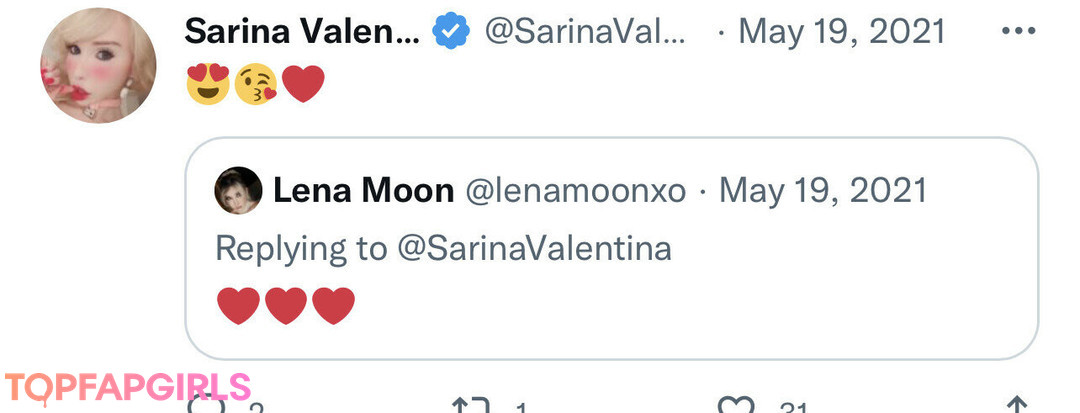
Task: Click the TOPFAPGIRLS watermark logo
Action: (127, 386)
